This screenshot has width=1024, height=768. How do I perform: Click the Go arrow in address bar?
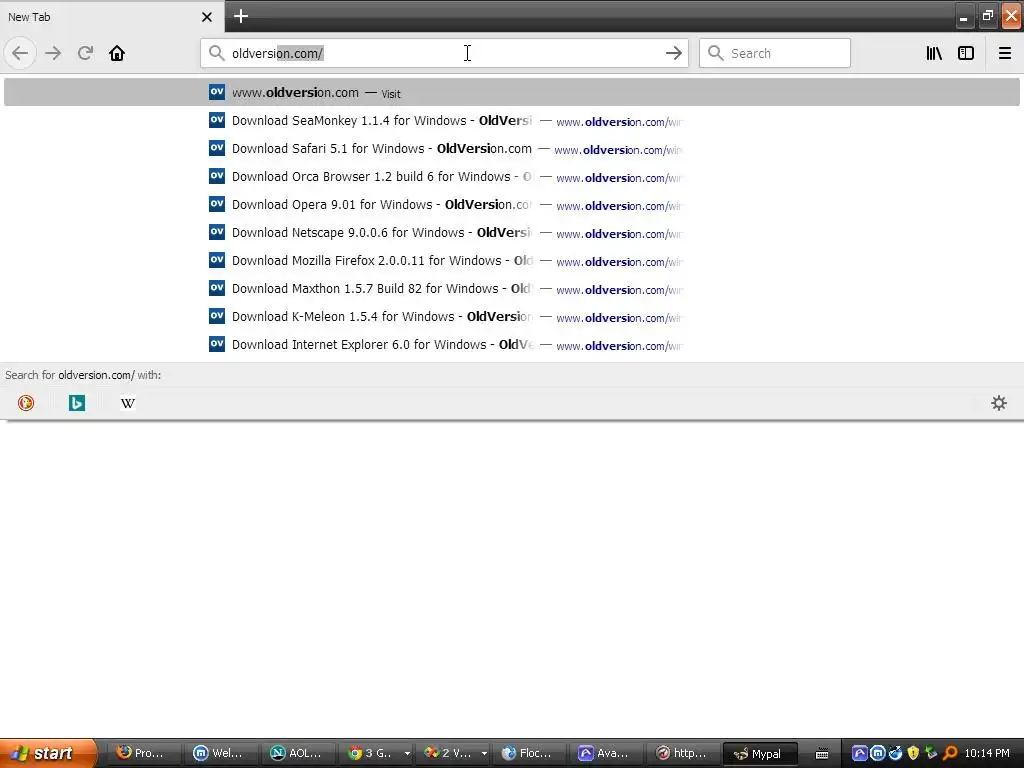pos(673,53)
